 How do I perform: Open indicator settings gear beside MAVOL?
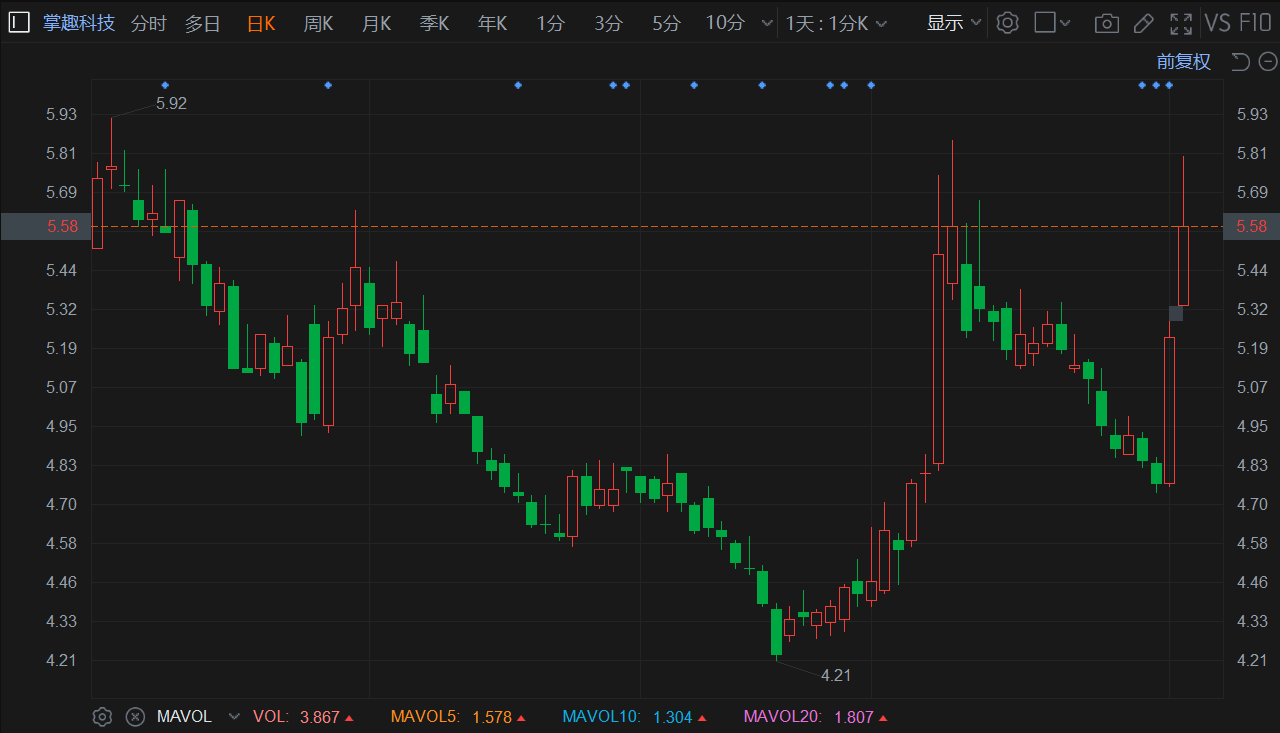[x=102, y=716]
